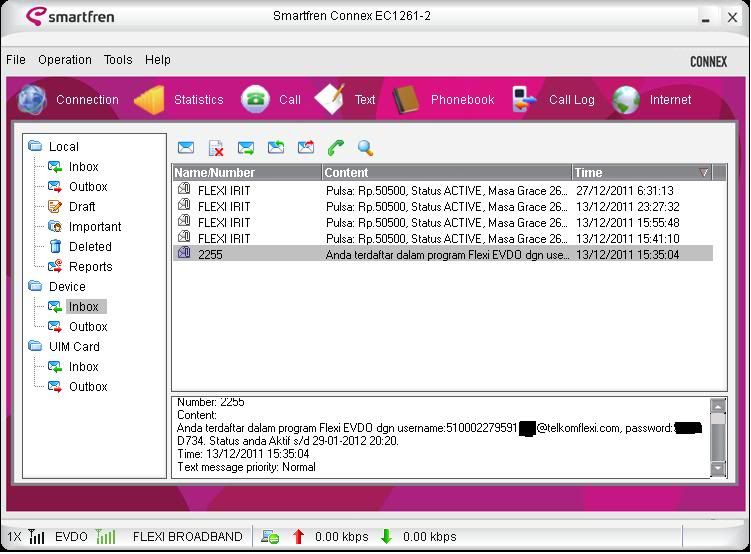The image size is (751, 554).
Task: Click the red upload arrow icon
Action: coord(298,537)
